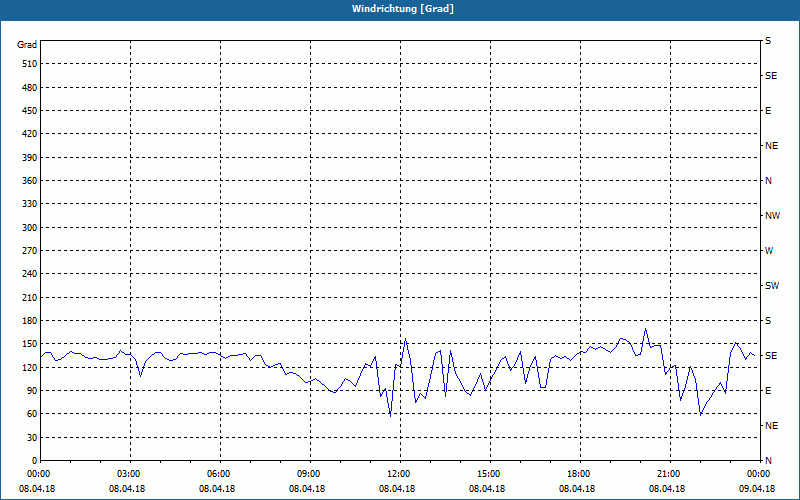Select the "330" y-axis value
Screen dimensions: 800x500
tap(30, 204)
